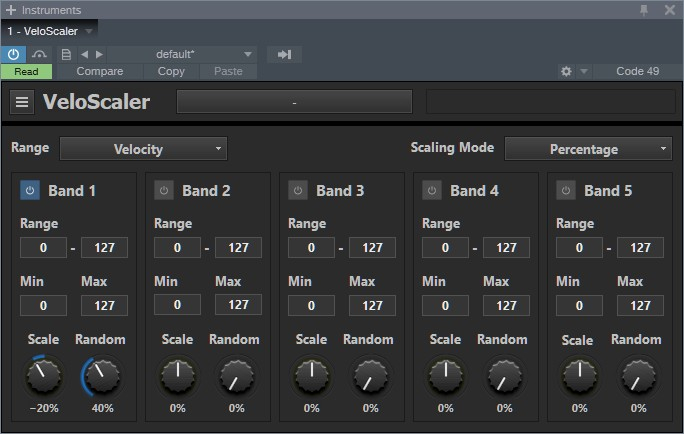Image resolution: width=684 pixels, height=434 pixels.
Task: Click the Band 3 Max value field
Action: tap(372, 305)
